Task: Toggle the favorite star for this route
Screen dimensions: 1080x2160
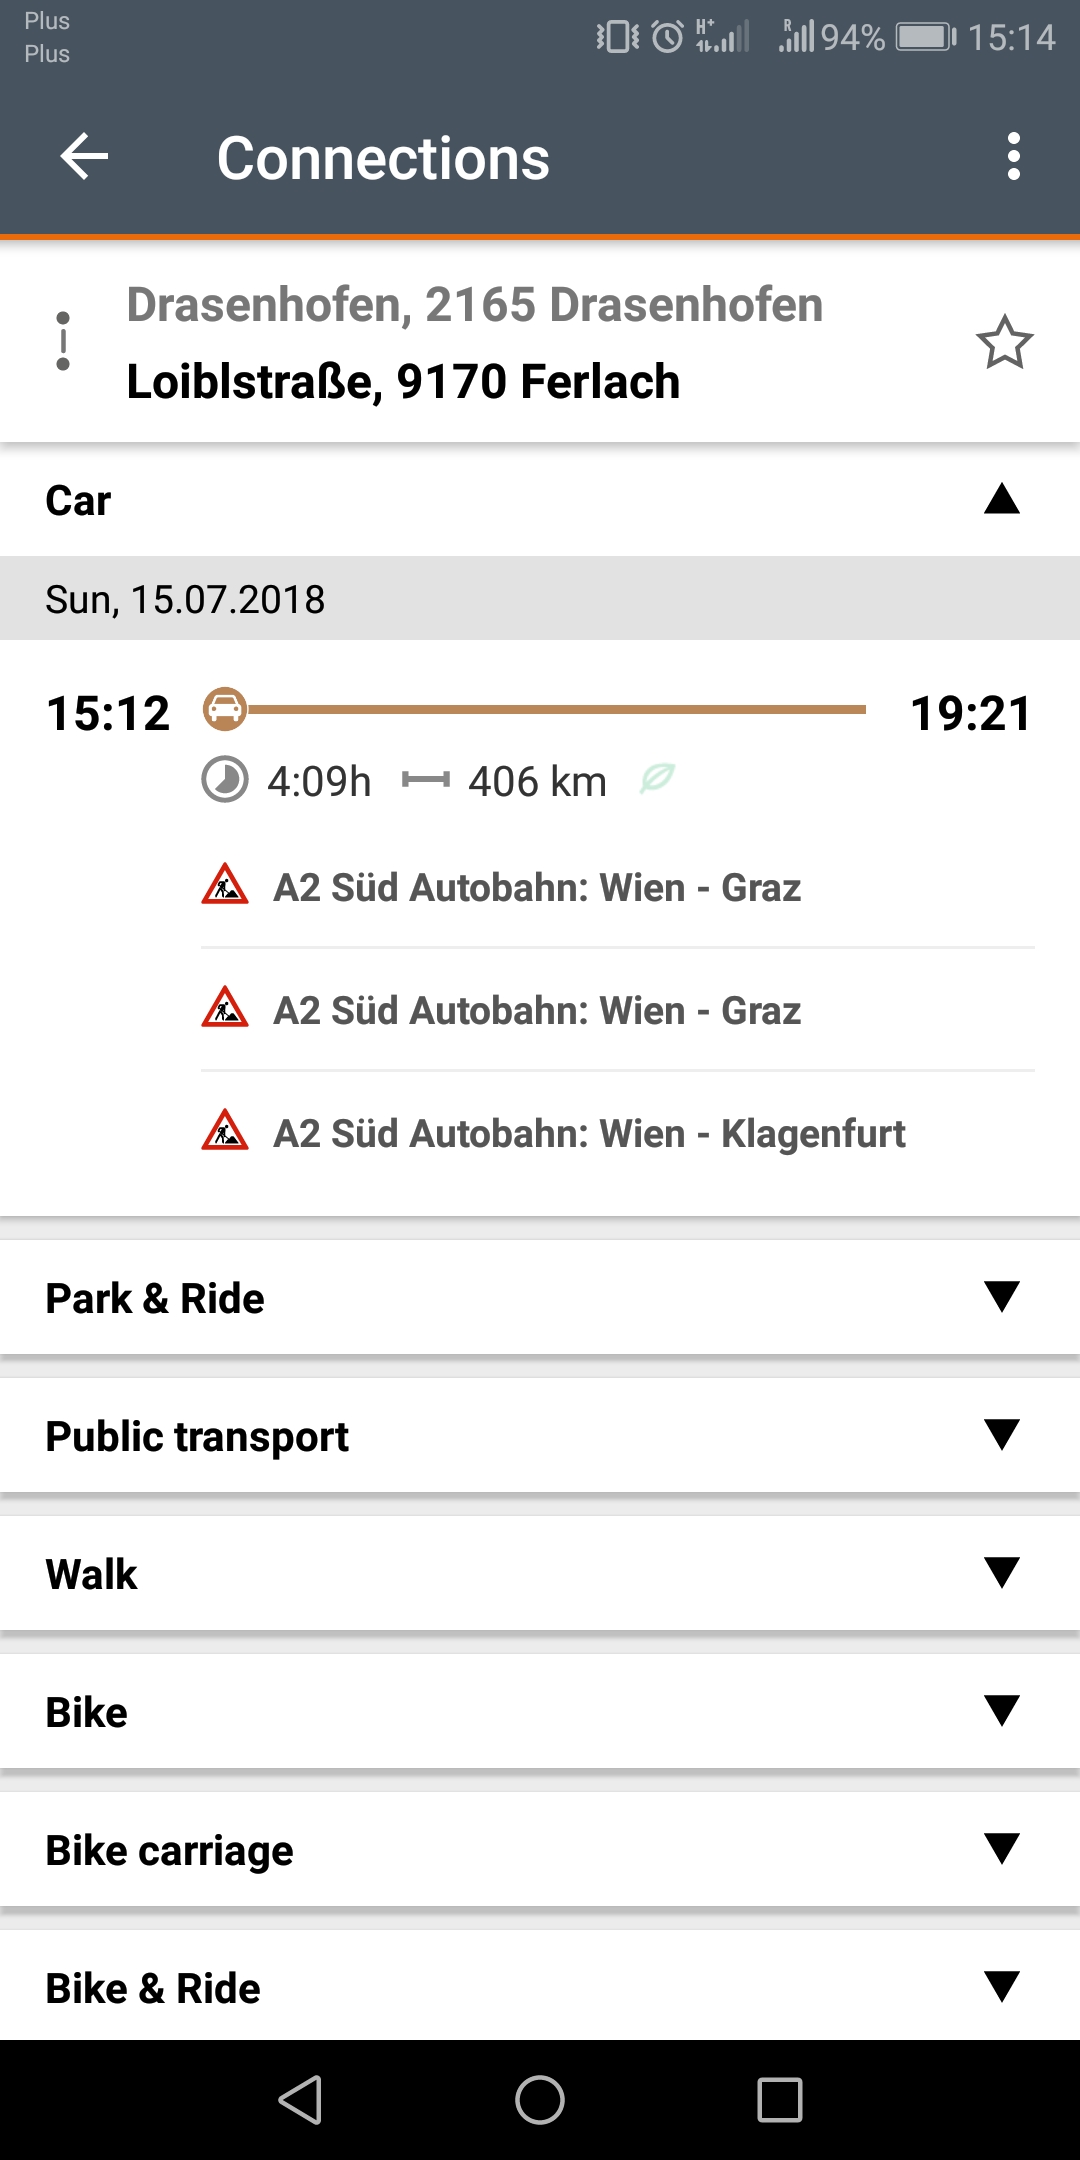Action: pyautogui.click(x=1004, y=343)
